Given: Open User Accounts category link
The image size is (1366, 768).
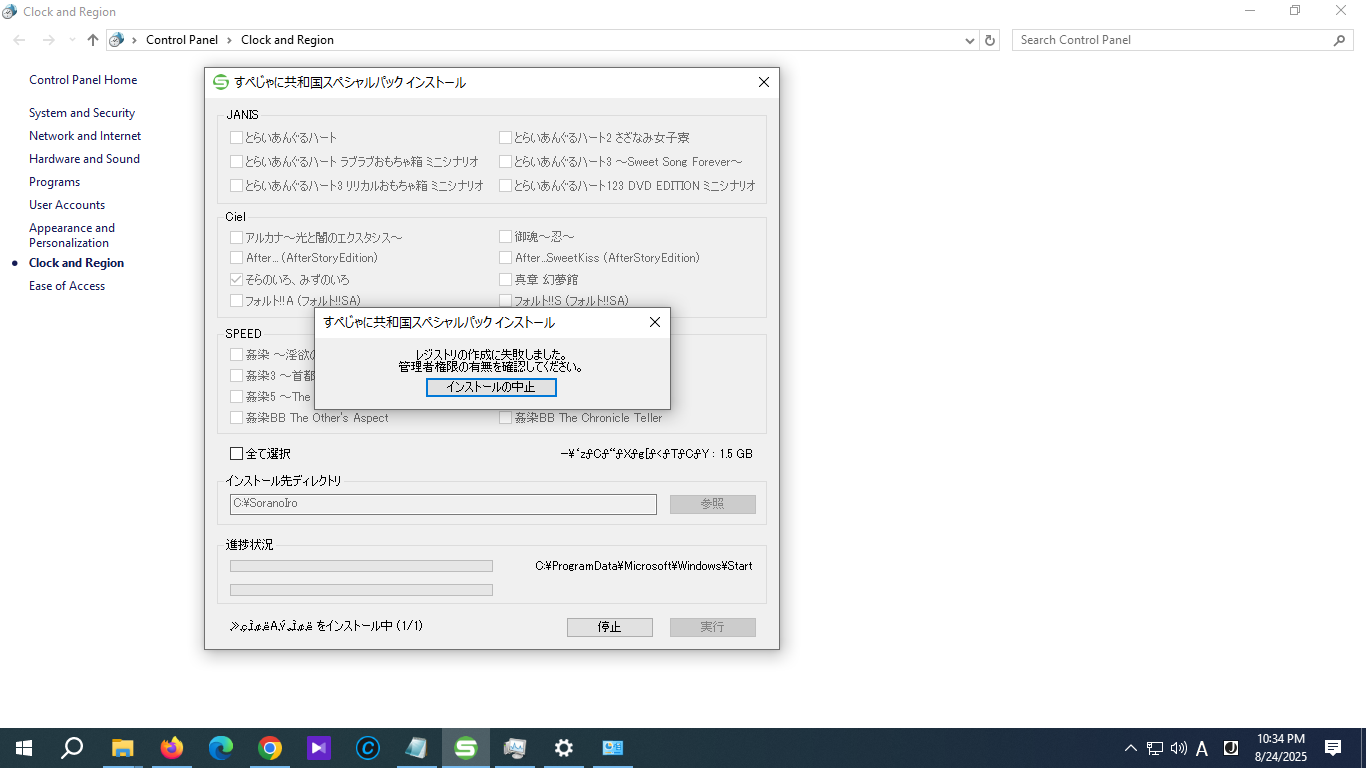Looking at the screenshot, I should tap(67, 205).
